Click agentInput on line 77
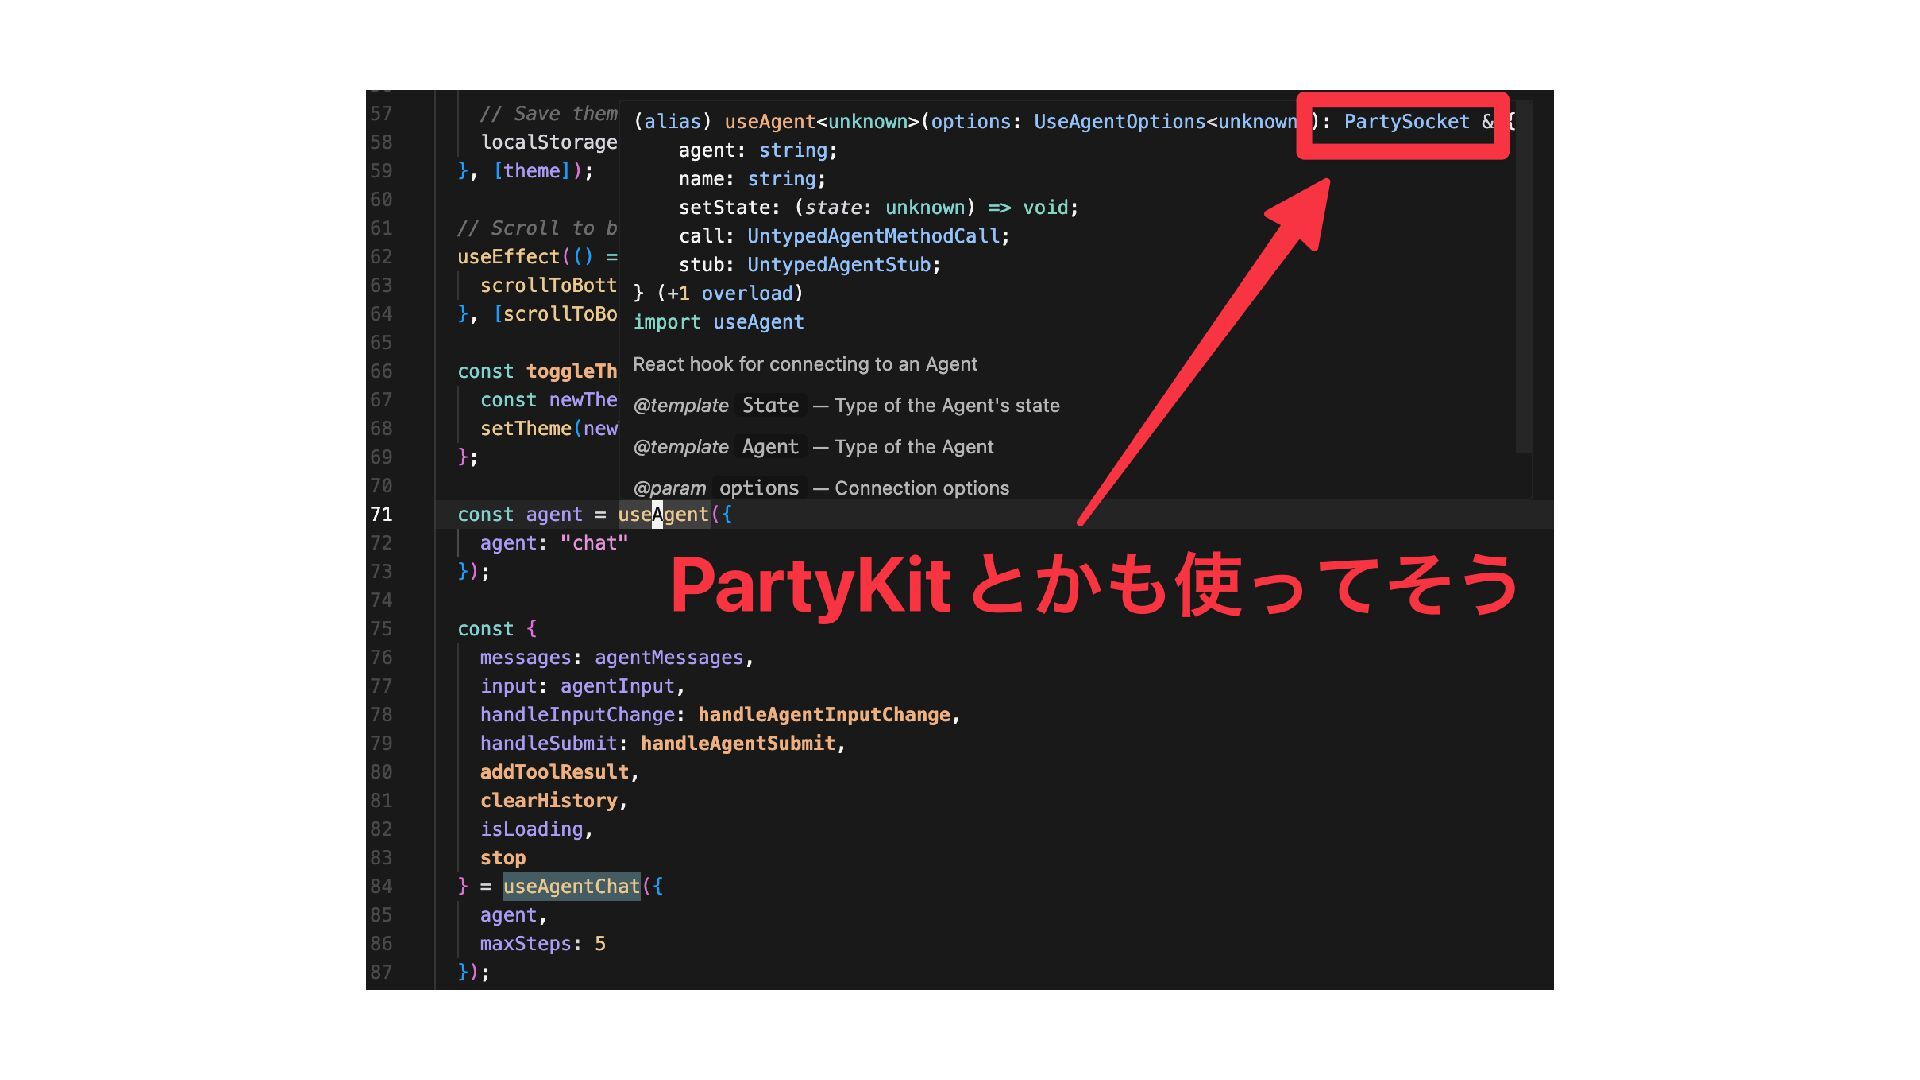The width and height of the screenshot is (1920, 1080). (617, 686)
